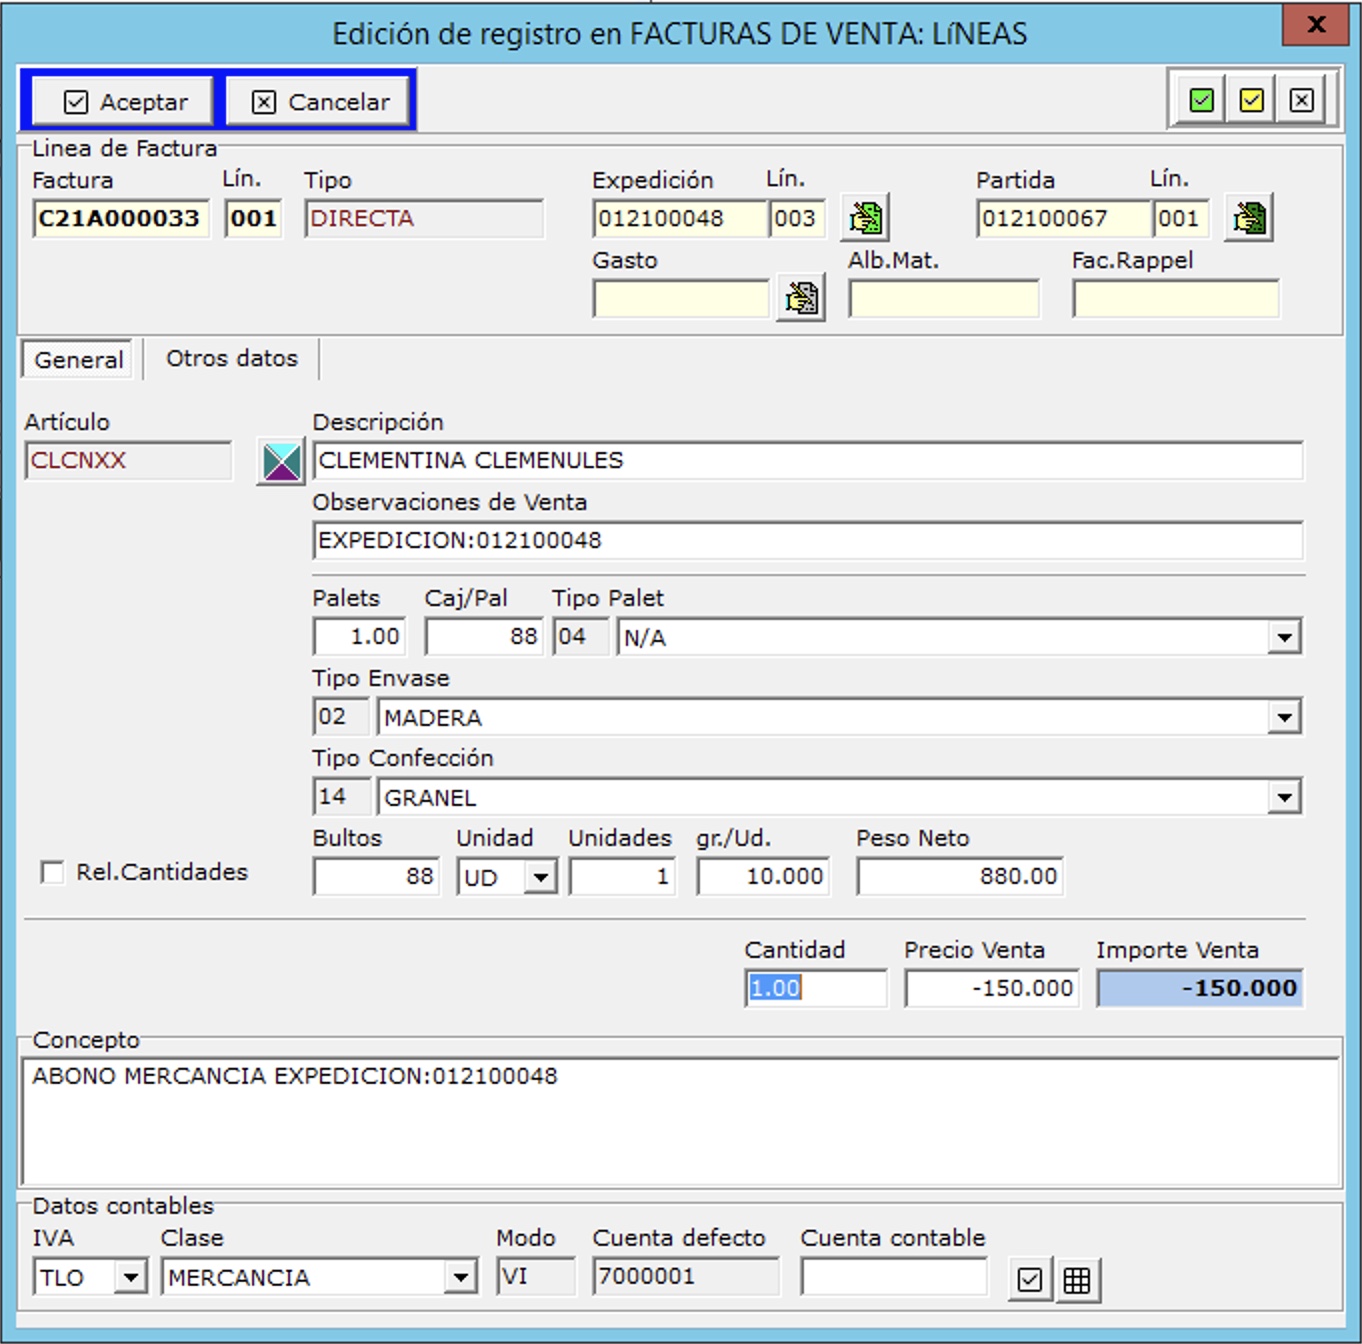Open the Expedición lookup icon
This screenshot has width=1362, height=1344.
tap(865, 218)
